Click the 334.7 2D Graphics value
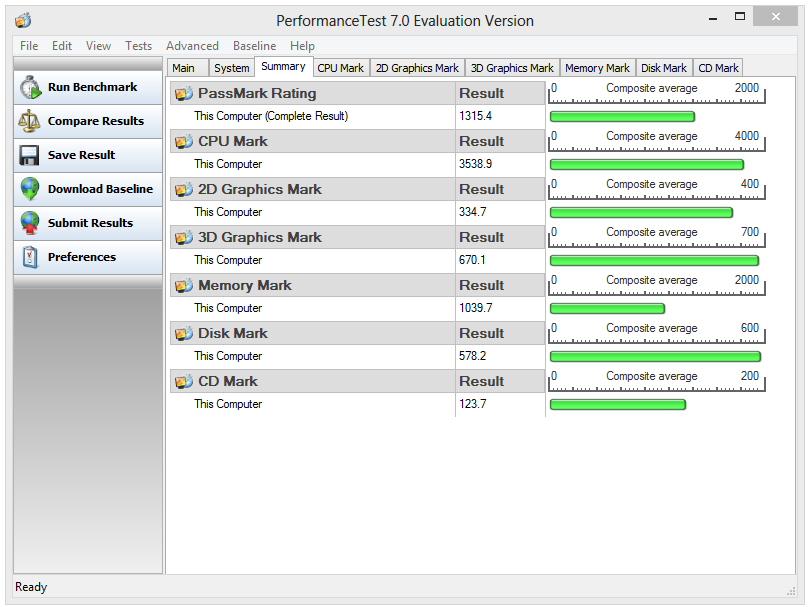 click(x=473, y=212)
